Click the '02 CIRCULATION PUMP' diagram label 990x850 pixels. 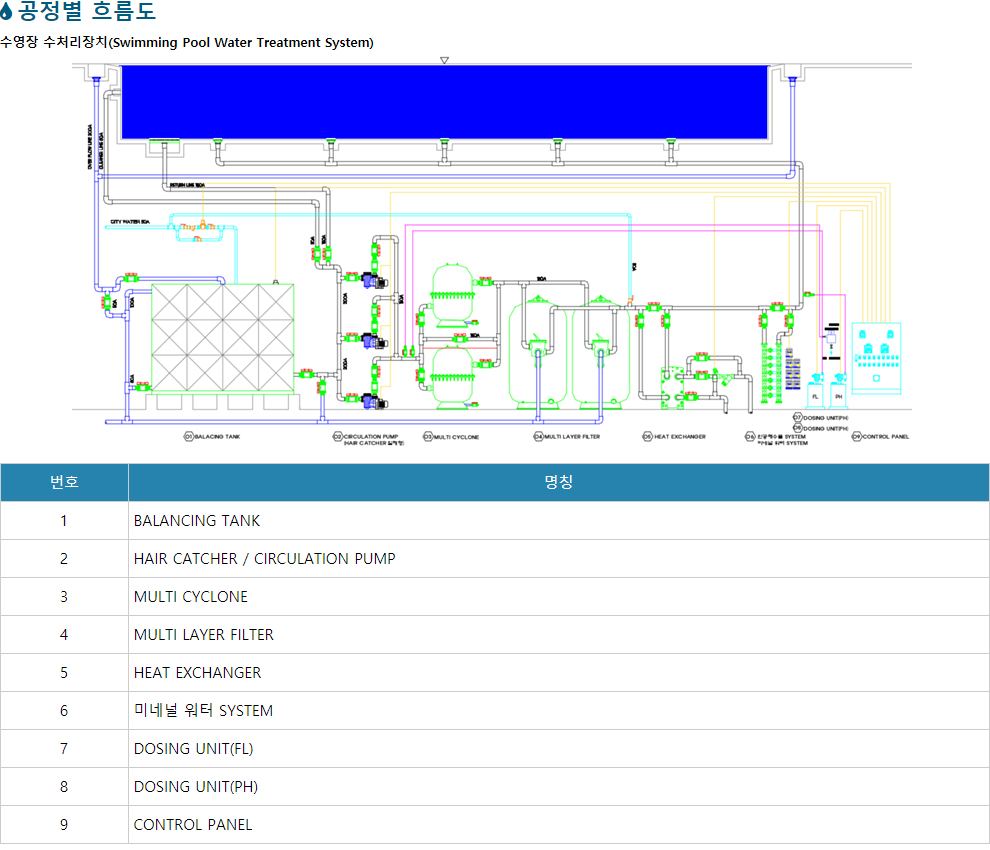pyautogui.click(x=366, y=436)
